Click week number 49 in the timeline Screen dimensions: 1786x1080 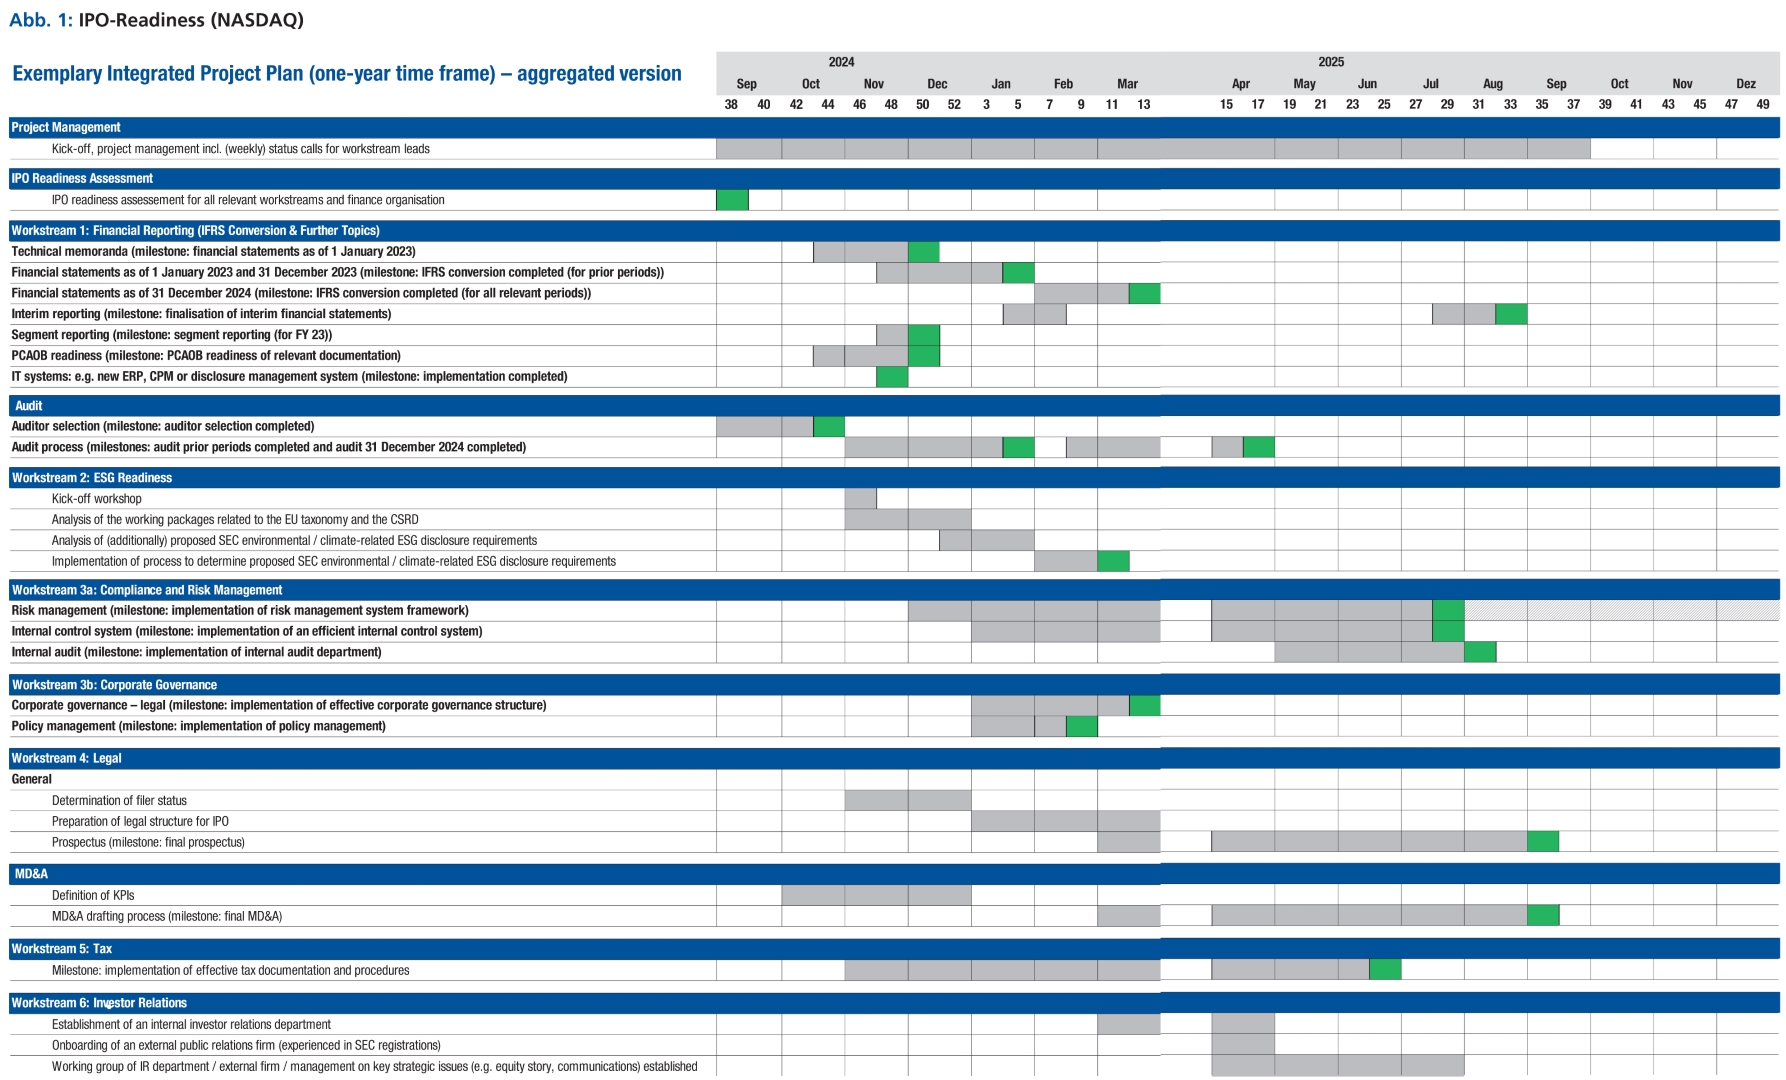click(1763, 105)
